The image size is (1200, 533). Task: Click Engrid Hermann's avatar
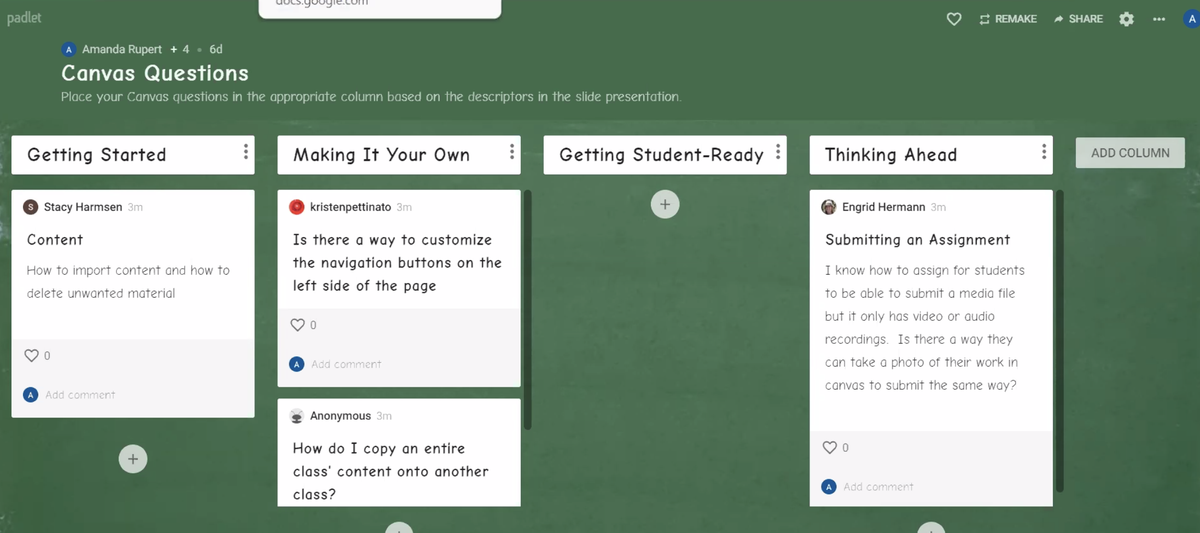tap(829, 207)
